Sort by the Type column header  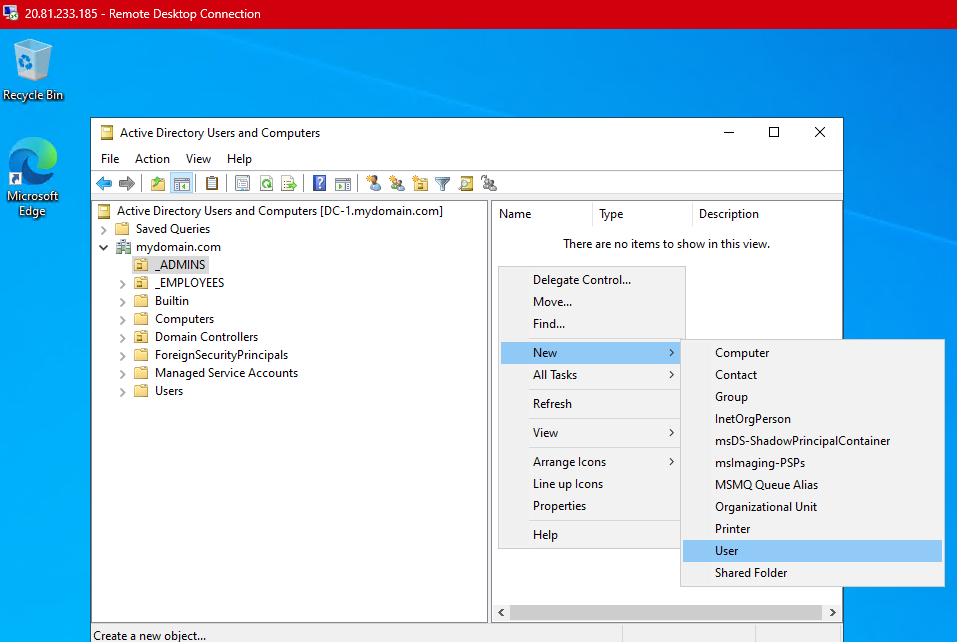(642, 214)
